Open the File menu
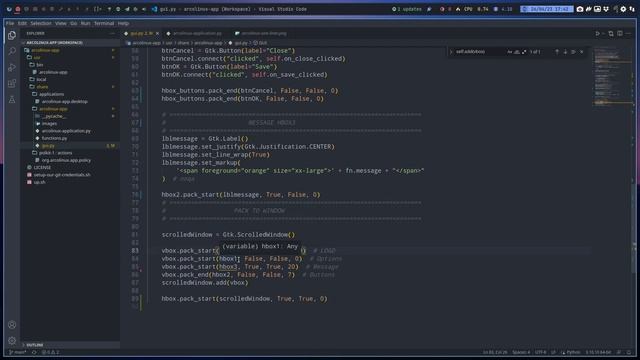This screenshot has width=640, height=360. 10,23
